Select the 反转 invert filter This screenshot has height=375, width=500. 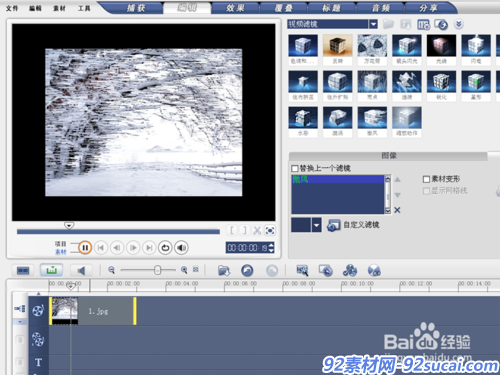(338, 50)
